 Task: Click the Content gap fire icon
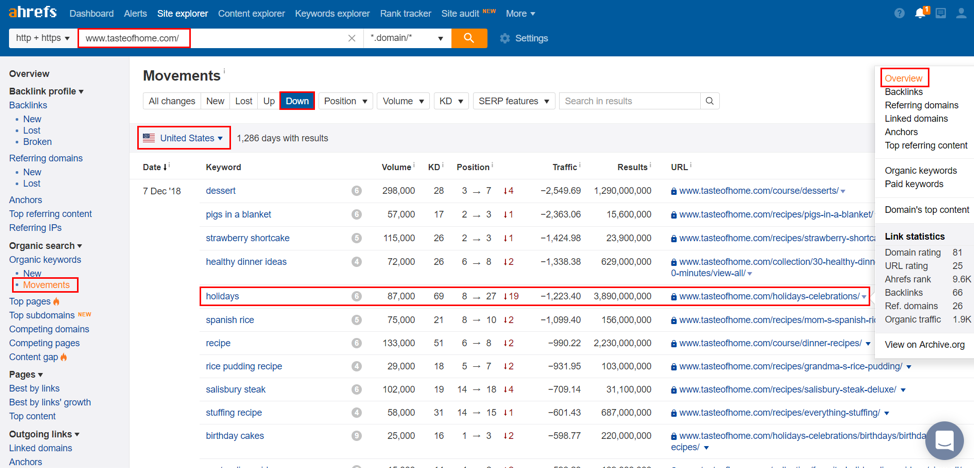(64, 357)
